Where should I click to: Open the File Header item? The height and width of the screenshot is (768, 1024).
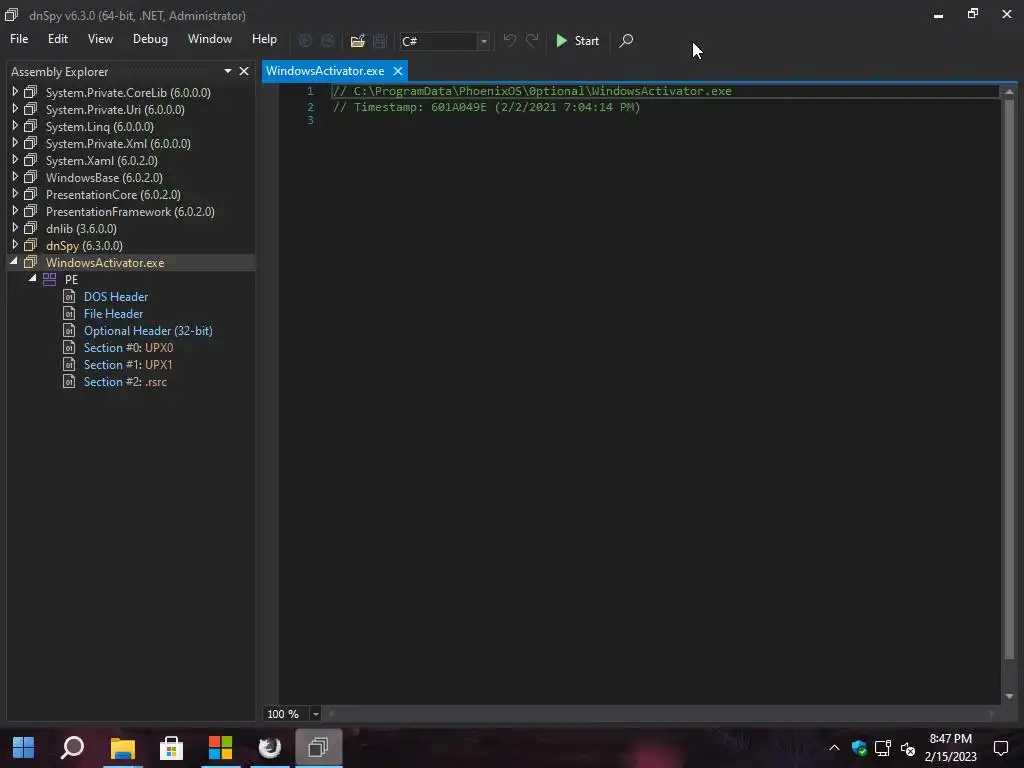pos(113,313)
